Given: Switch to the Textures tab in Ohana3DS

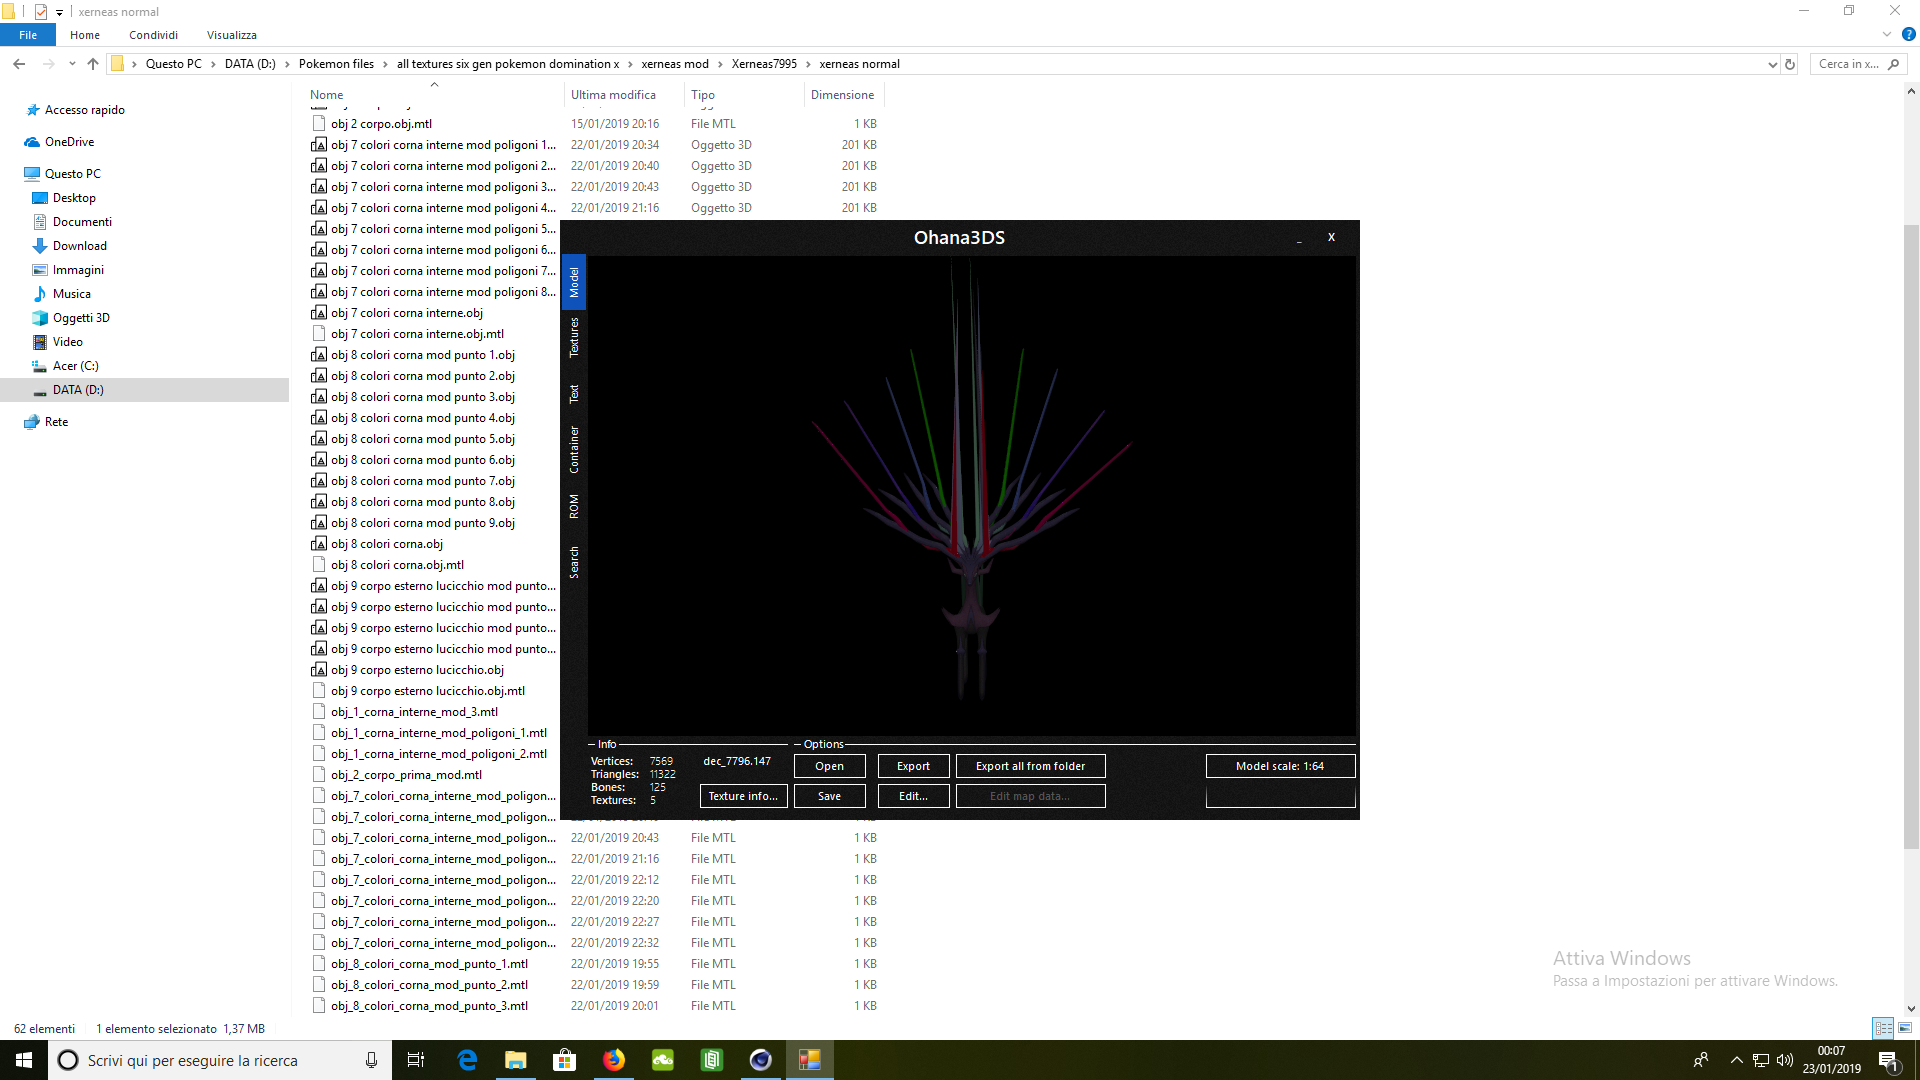Looking at the screenshot, I should 574,337.
